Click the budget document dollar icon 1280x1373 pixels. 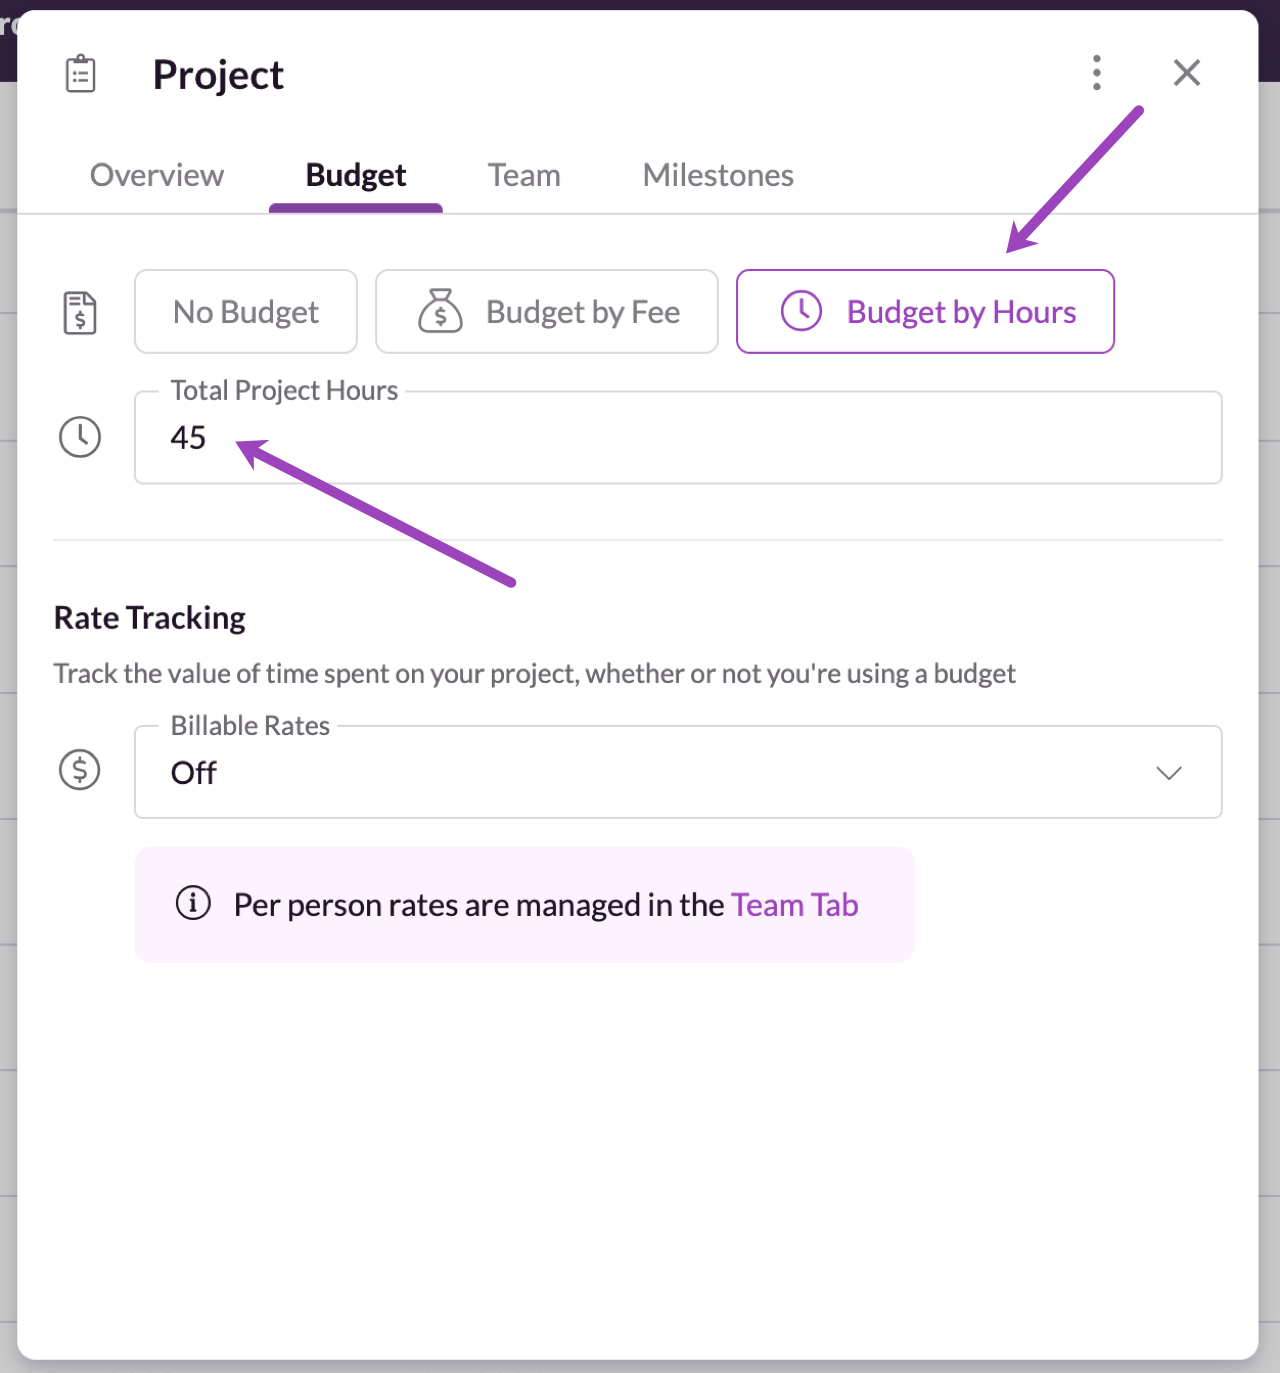coord(80,313)
